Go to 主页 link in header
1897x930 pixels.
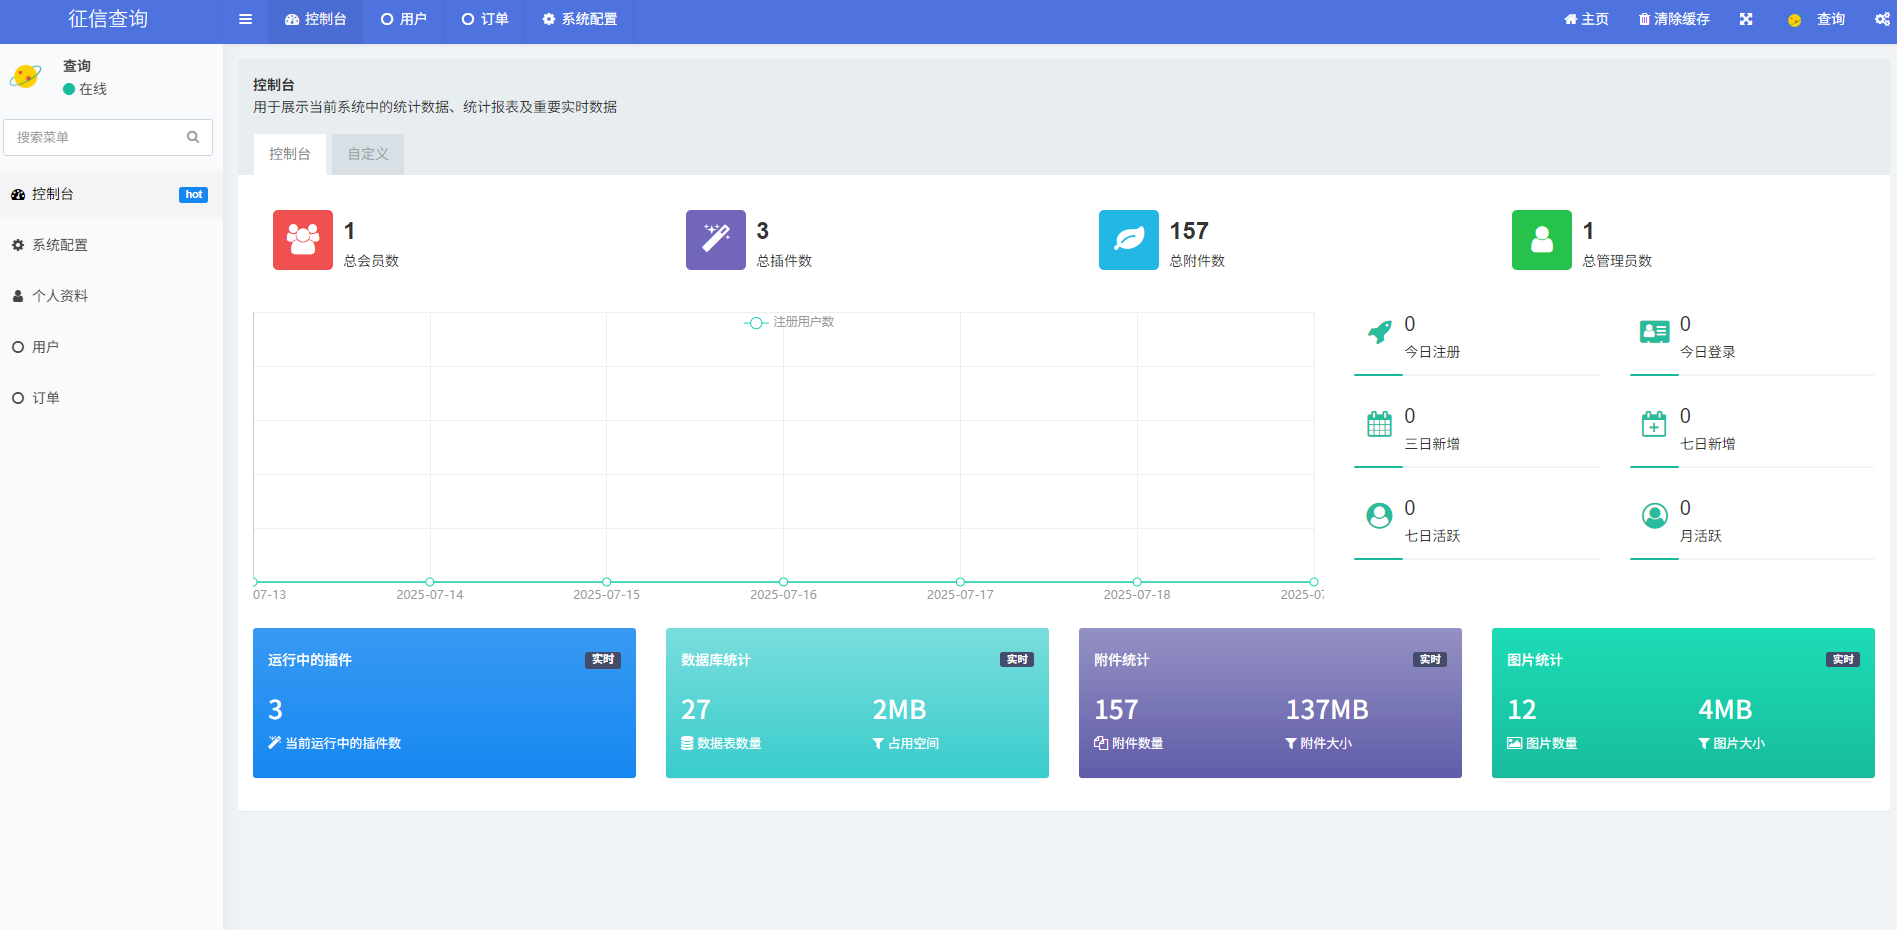(x=1586, y=19)
